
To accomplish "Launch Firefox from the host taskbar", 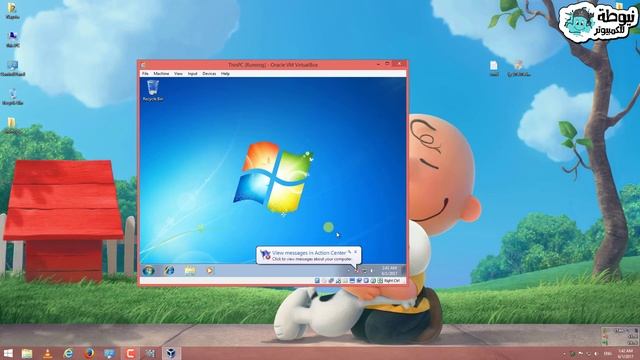I will coord(89,353).
